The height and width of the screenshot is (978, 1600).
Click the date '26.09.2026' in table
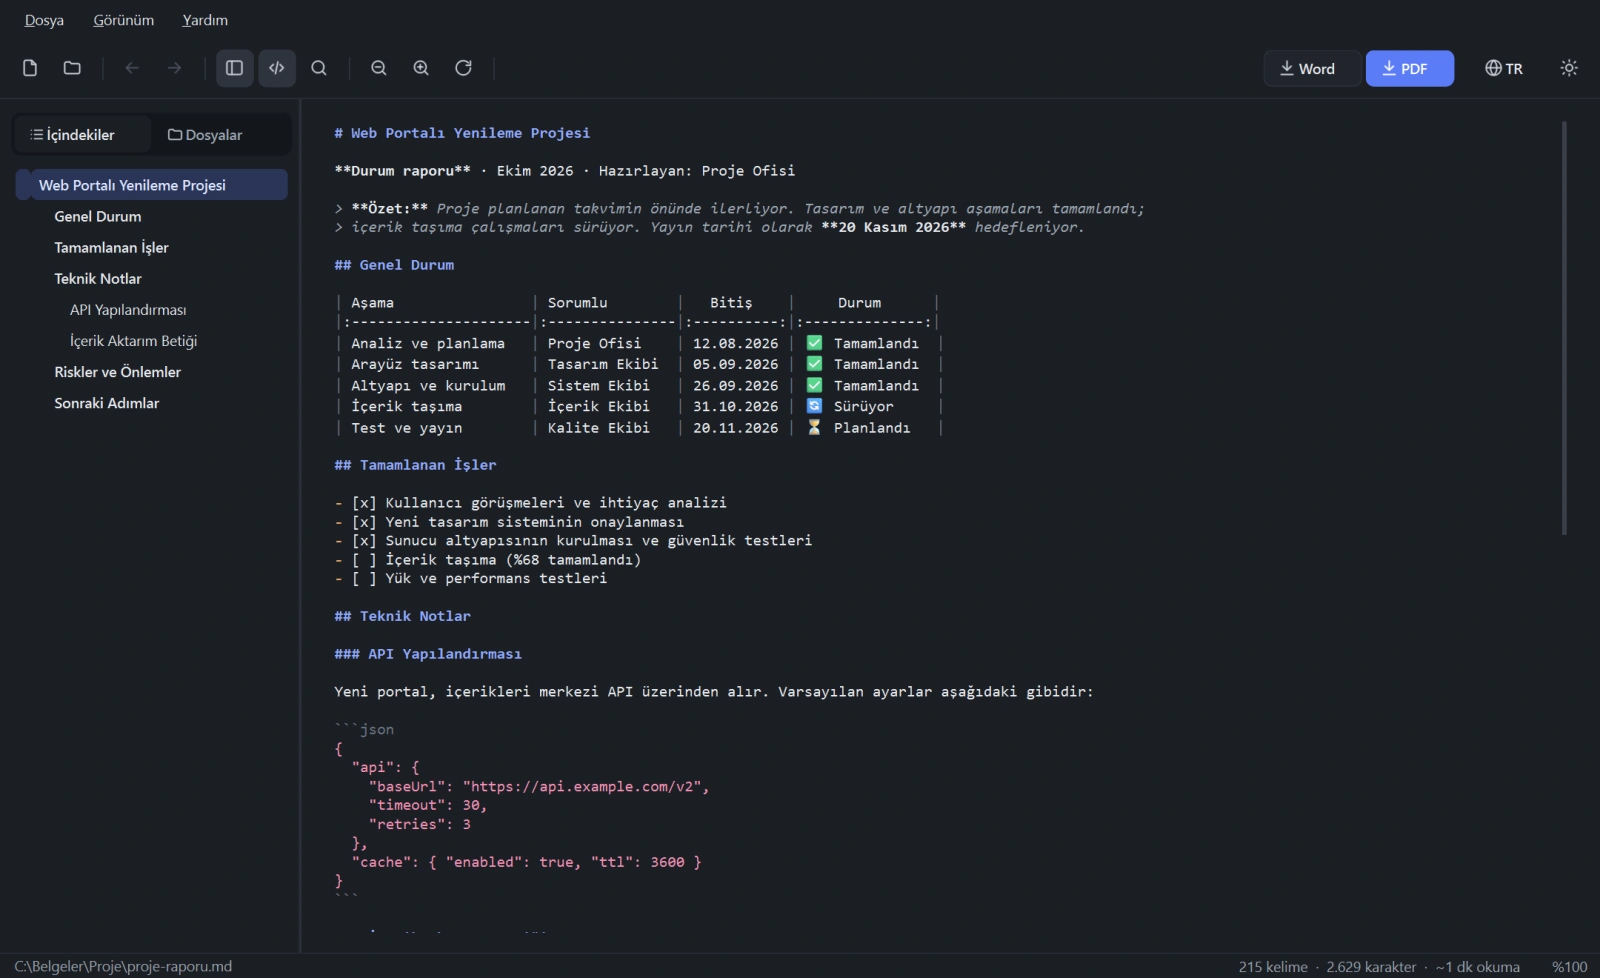coord(735,385)
